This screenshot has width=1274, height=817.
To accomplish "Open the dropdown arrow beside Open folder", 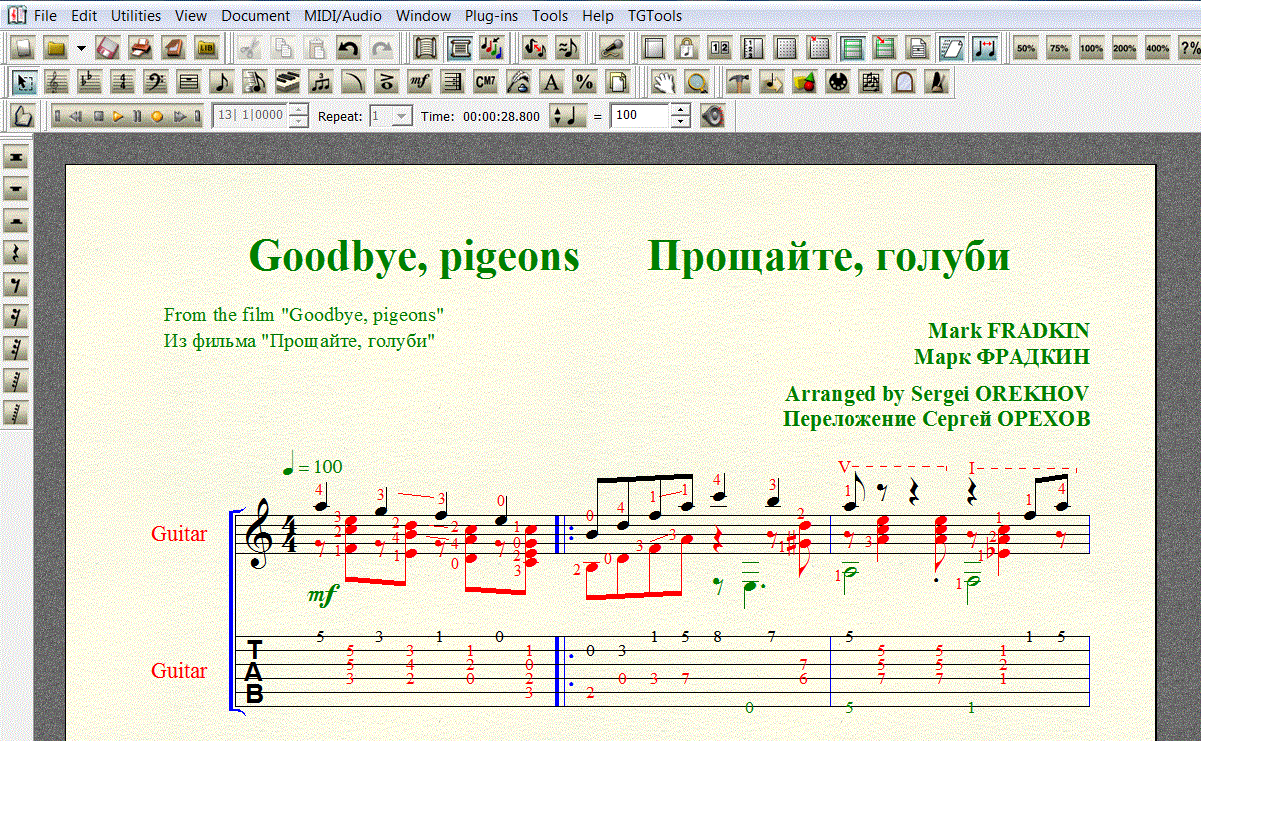I will pos(81,48).
